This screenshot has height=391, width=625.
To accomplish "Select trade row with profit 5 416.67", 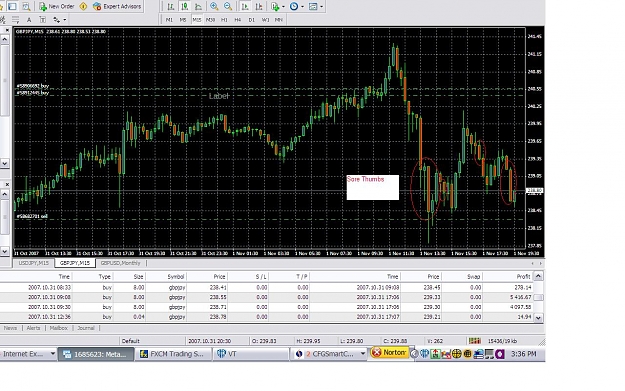I will pyautogui.click(x=266, y=297).
